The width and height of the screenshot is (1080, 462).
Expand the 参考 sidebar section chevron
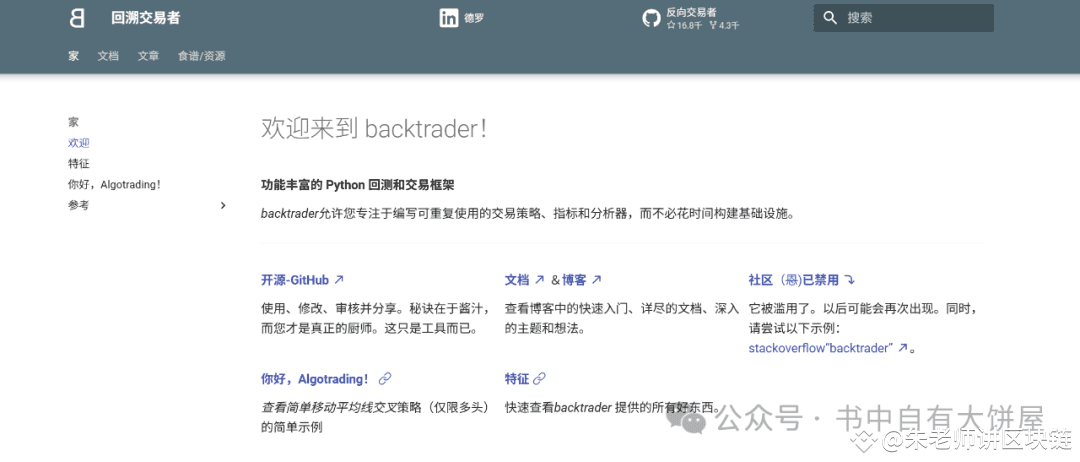pyautogui.click(x=223, y=206)
